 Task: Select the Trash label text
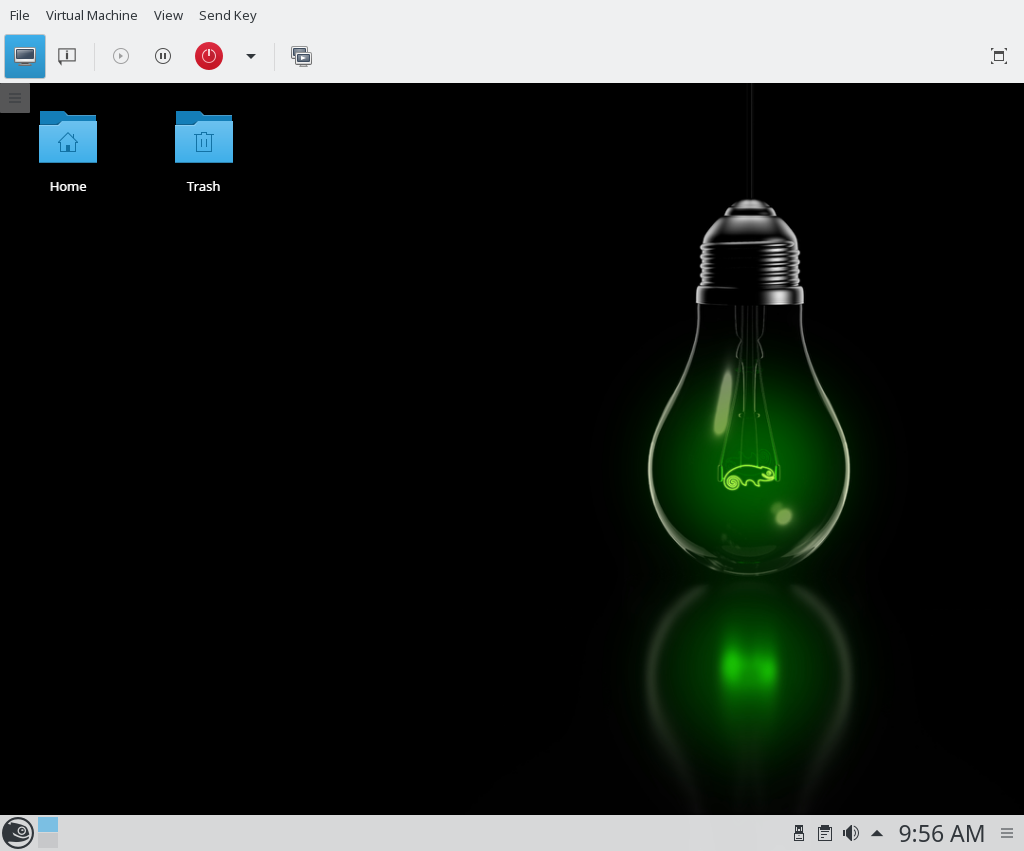pos(203,186)
